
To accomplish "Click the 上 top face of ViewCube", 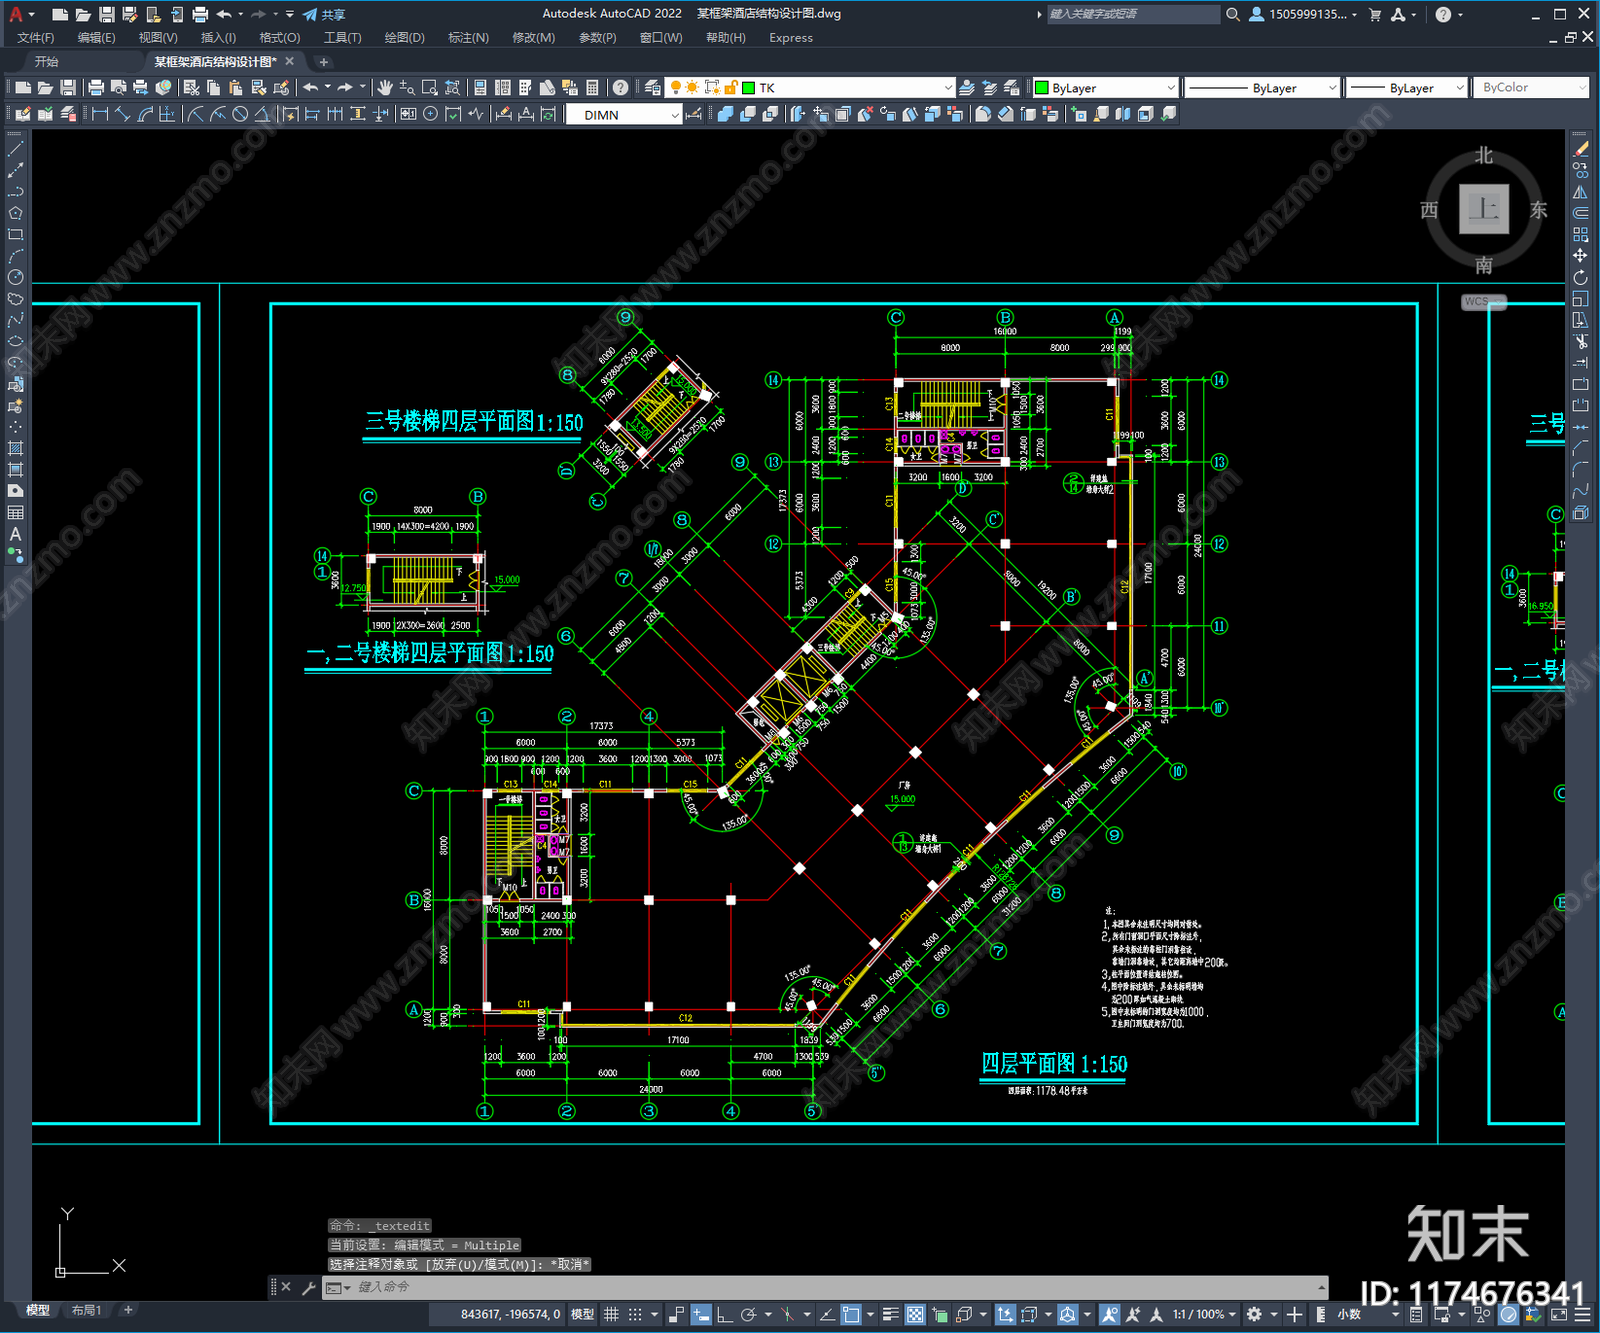I will tap(1483, 209).
